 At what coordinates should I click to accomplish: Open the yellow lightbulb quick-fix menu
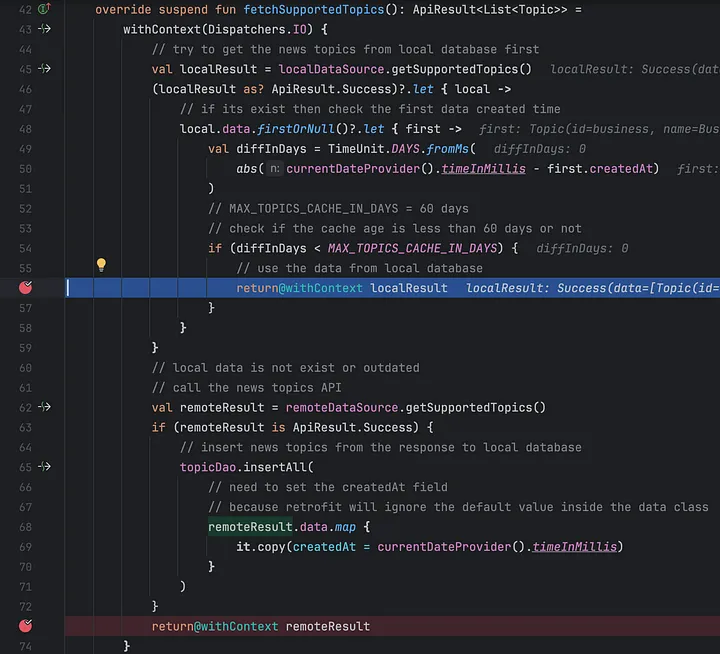point(101,266)
